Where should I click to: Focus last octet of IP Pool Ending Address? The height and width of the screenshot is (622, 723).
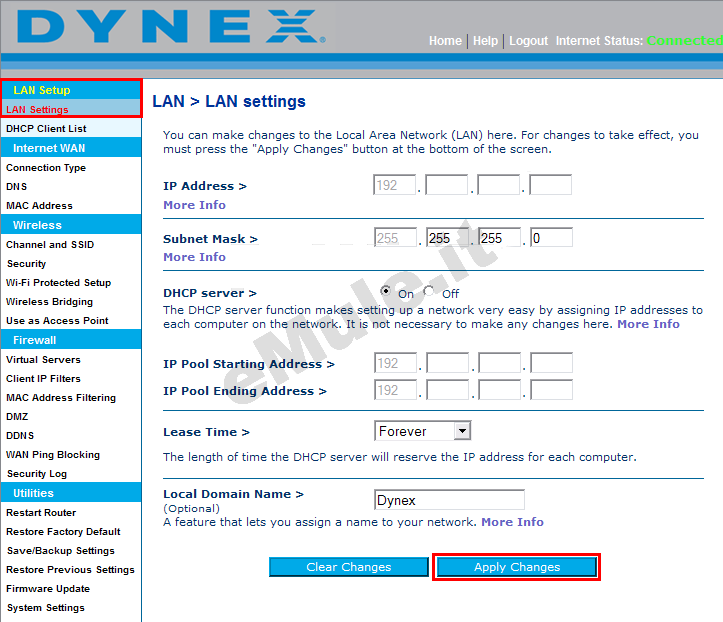point(551,390)
